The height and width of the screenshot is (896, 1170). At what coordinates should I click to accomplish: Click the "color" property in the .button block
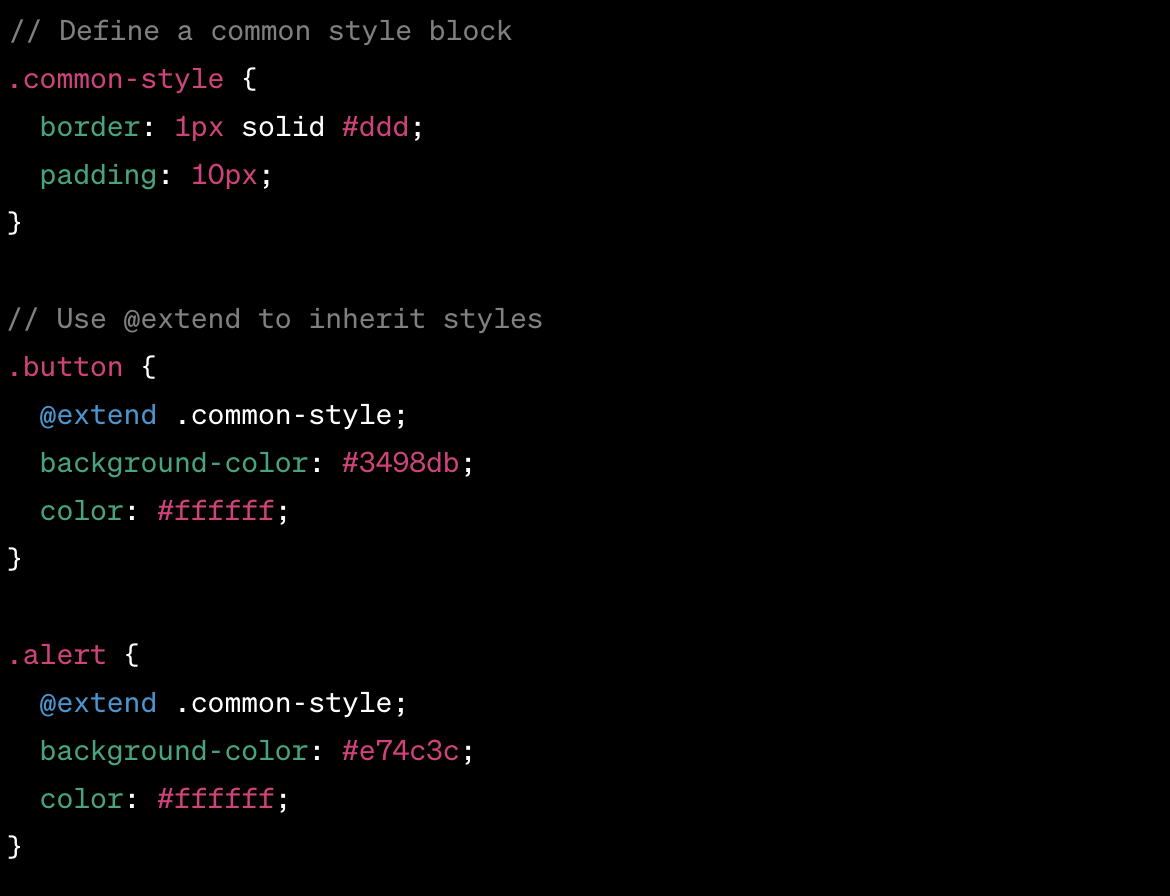(x=81, y=511)
